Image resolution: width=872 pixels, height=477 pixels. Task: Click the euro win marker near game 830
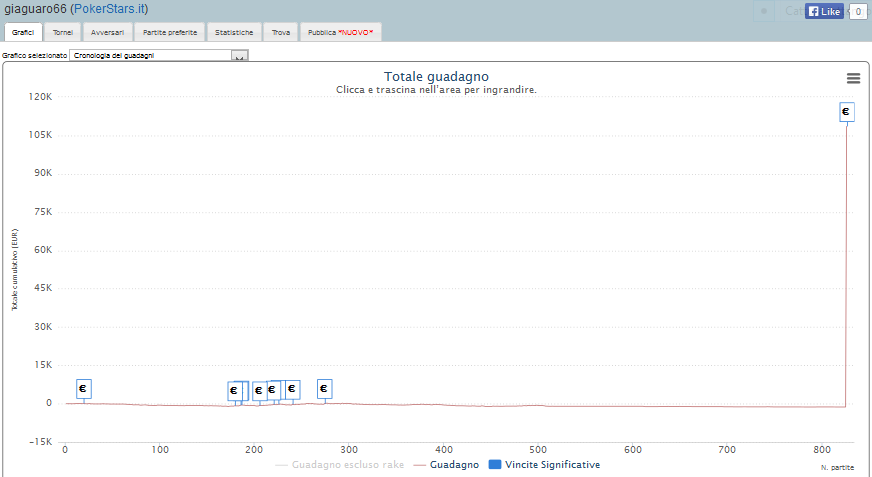click(x=846, y=112)
